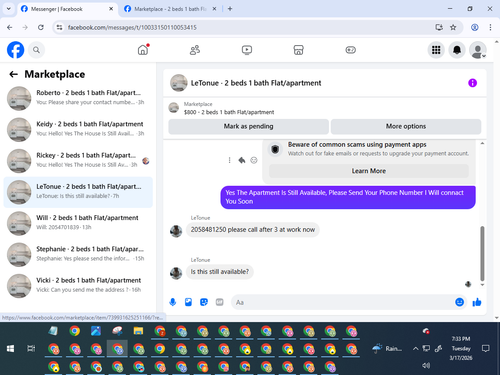This screenshot has height=375, width=500.
Task: Open Keidy's apartment conversation
Action: pyautogui.click(x=78, y=129)
